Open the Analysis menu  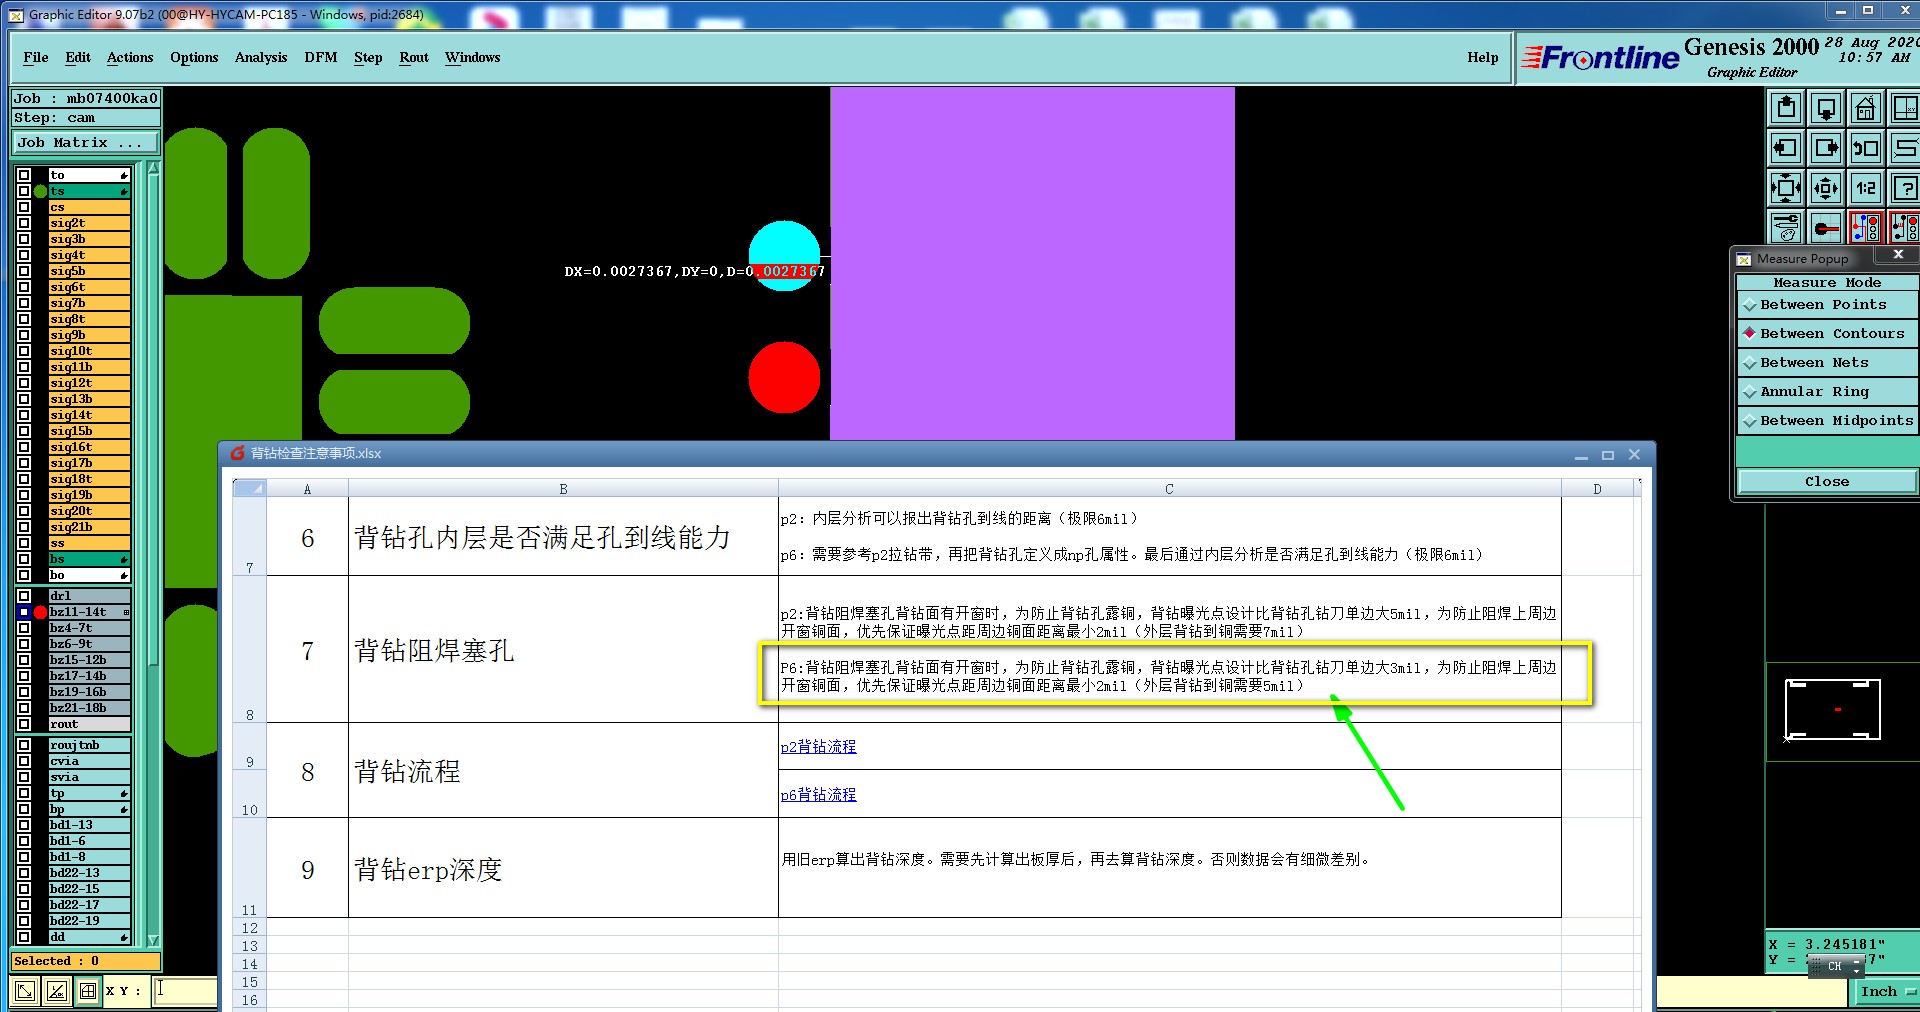coord(261,58)
